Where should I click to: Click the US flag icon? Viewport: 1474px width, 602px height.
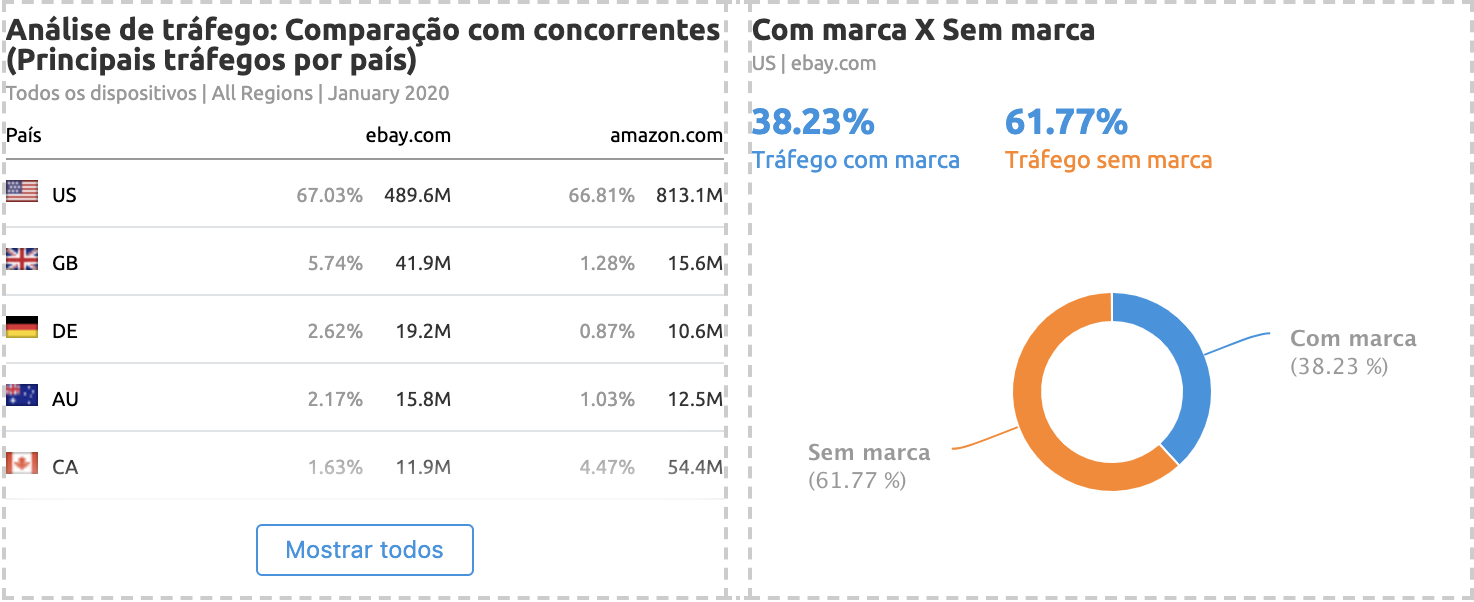[22, 192]
